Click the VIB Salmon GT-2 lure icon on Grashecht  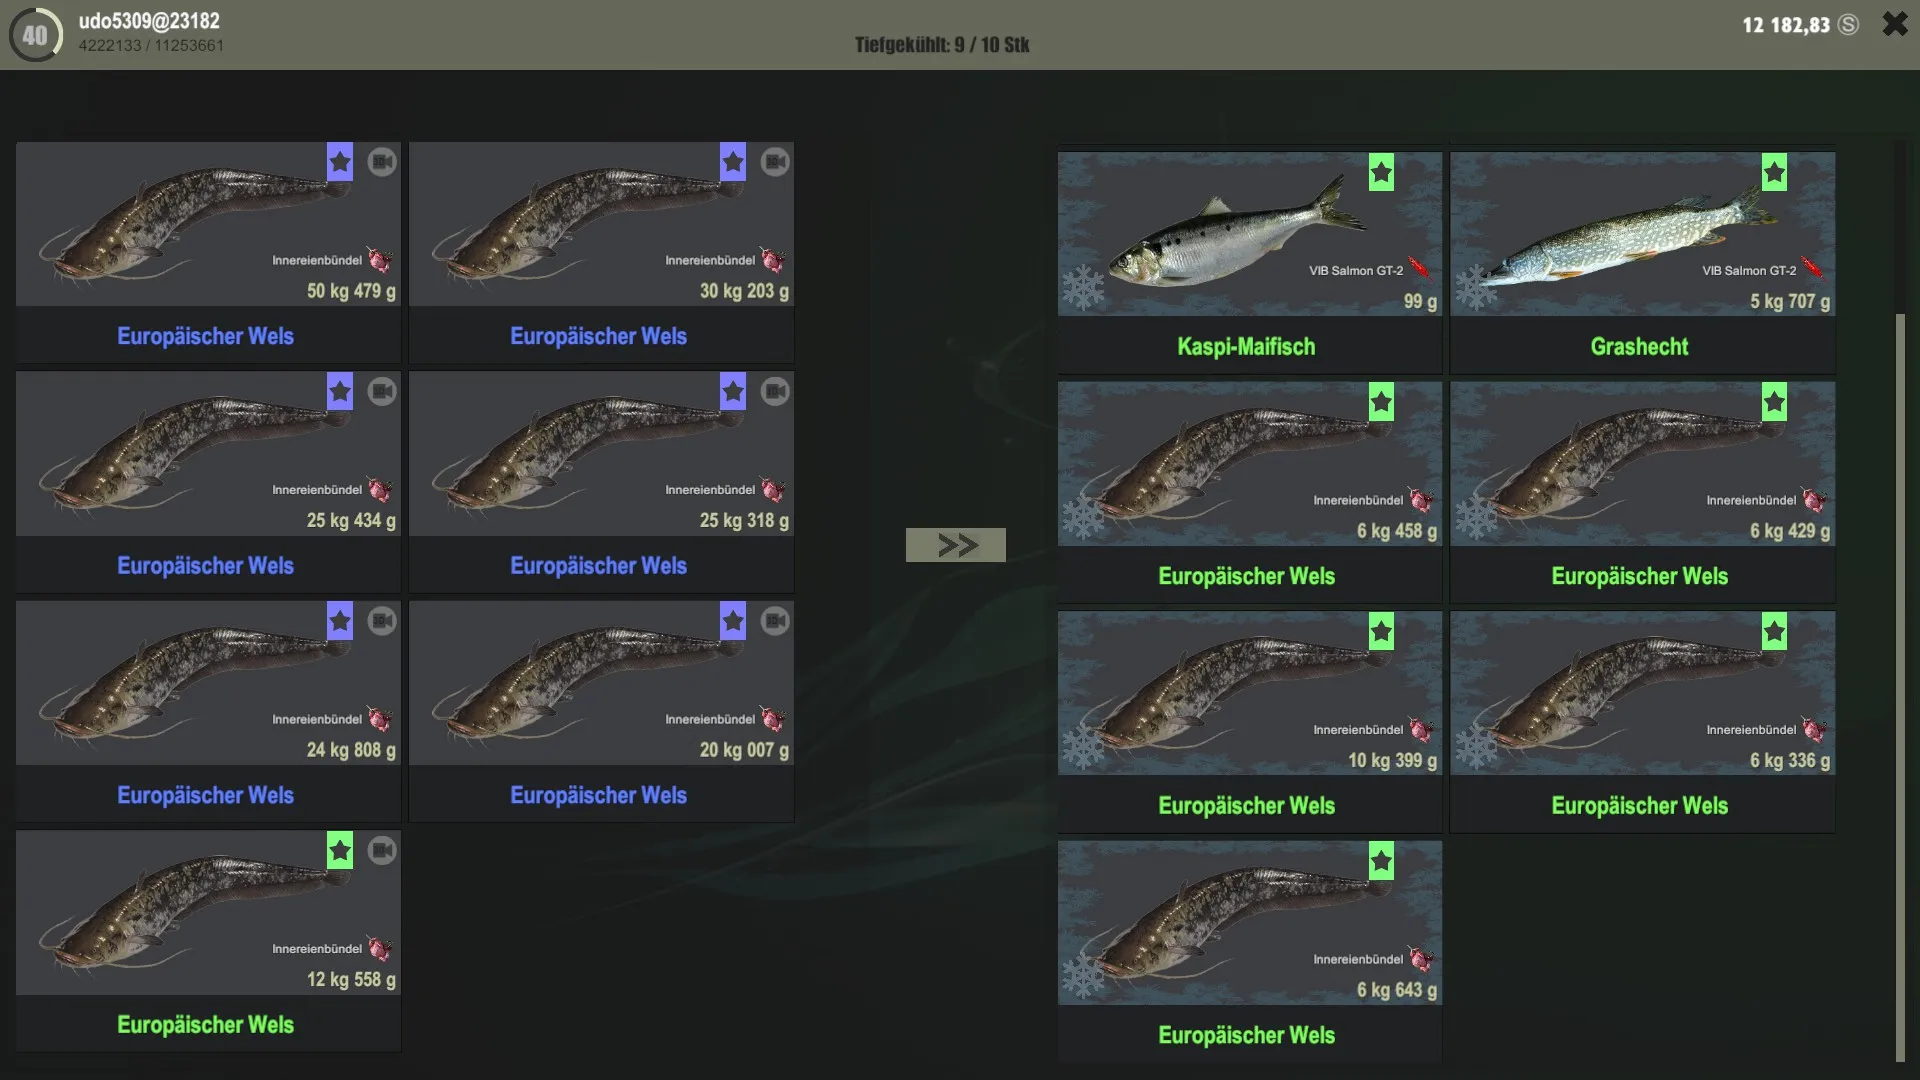pos(1812,269)
